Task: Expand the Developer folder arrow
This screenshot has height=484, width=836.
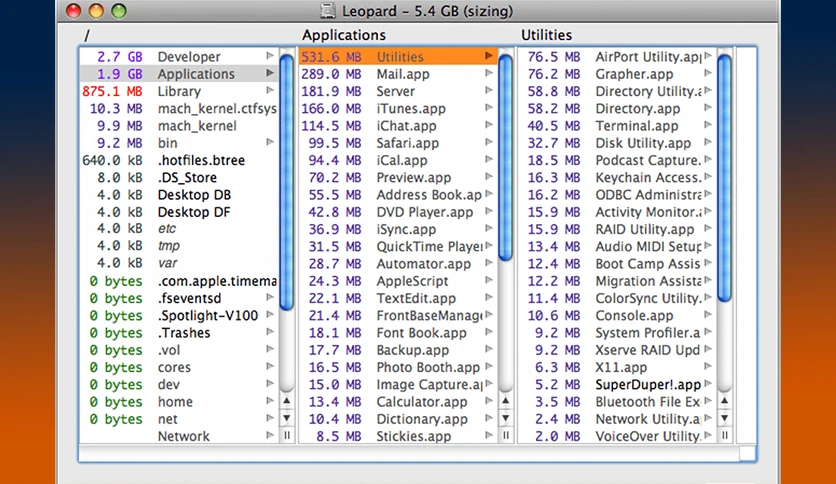Action: pyautogui.click(x=270, y=55)
